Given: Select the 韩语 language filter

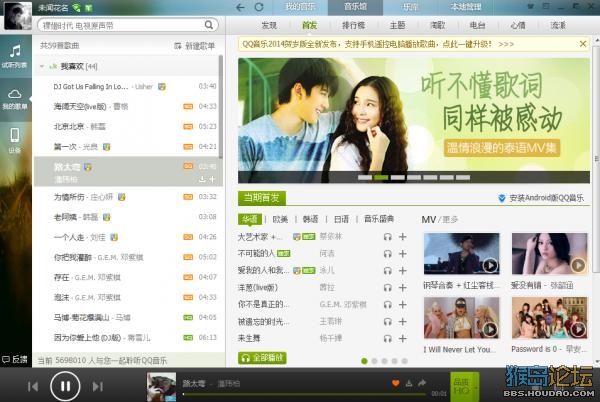Looking at the screenshot, I should 310,219.
